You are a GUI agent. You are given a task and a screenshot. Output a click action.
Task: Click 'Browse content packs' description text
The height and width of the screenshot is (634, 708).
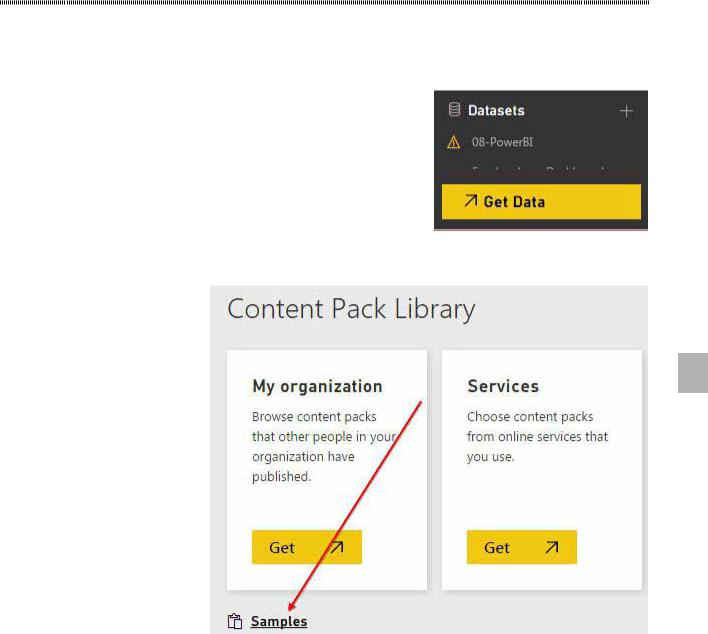click(x=324, y=447)
